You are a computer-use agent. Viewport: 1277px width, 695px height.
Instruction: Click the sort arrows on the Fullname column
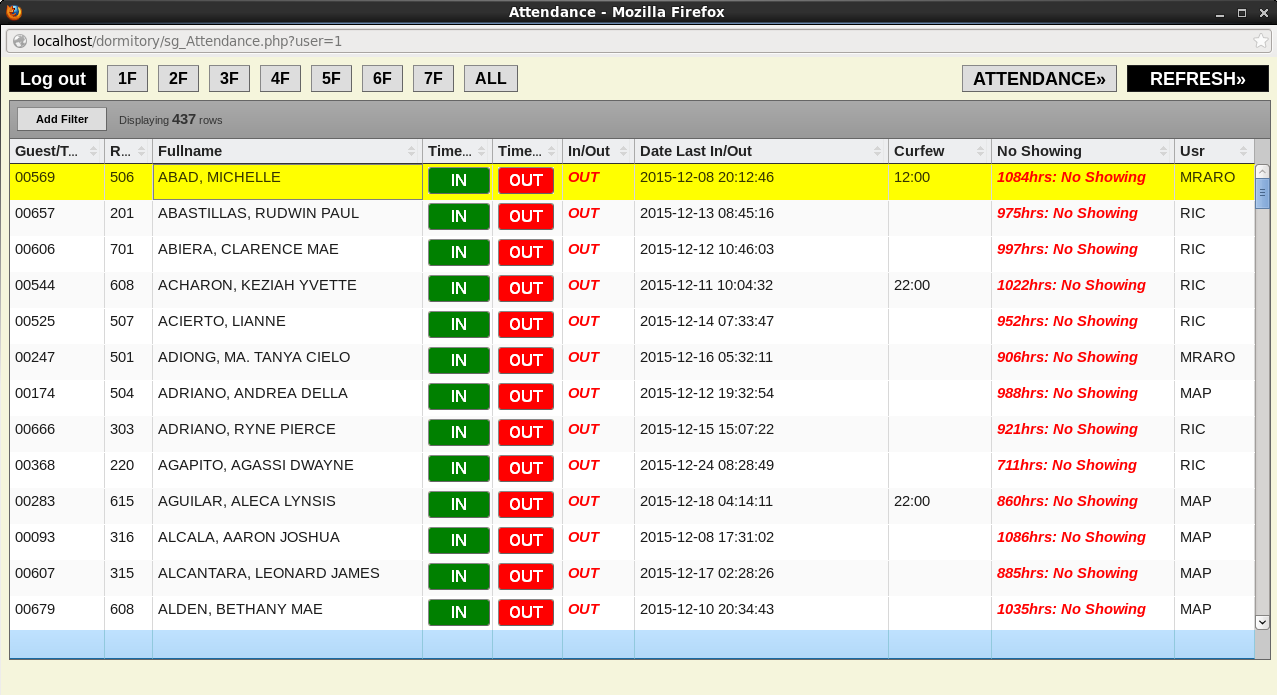pyautogui.click(x=411, y=151)
